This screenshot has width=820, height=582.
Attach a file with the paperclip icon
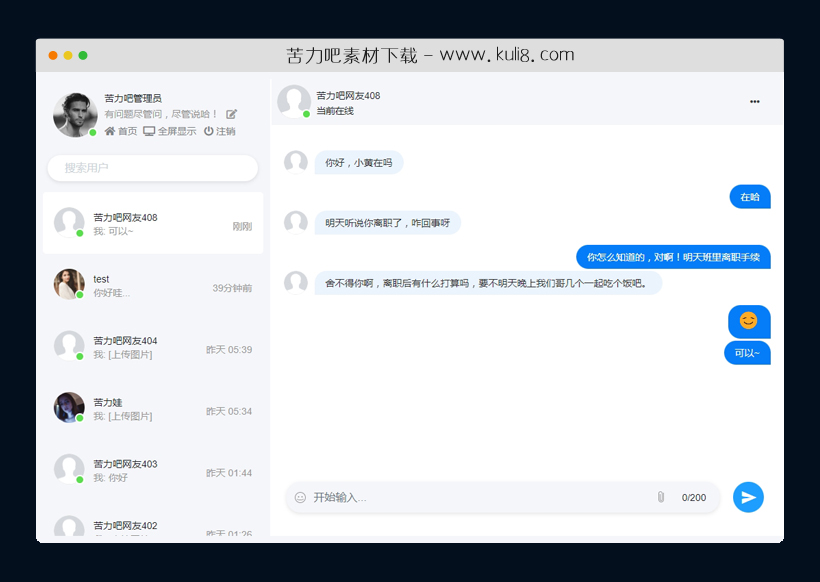[x=661, y=497]
